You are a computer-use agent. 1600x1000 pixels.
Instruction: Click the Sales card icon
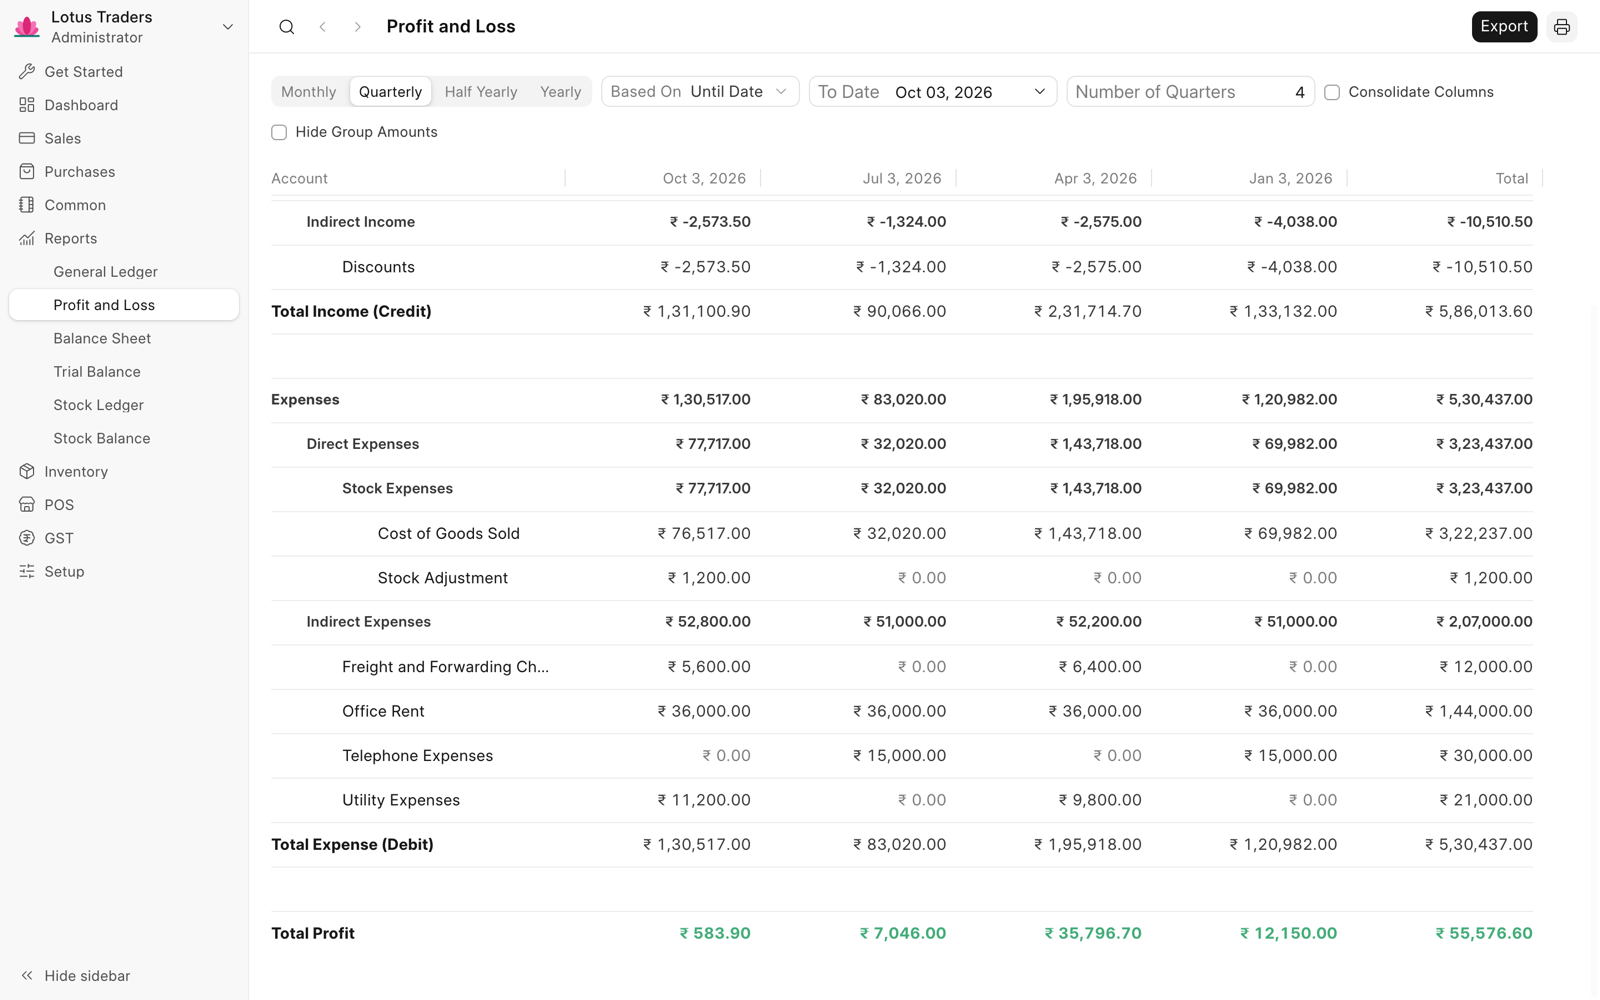(27, 138)
